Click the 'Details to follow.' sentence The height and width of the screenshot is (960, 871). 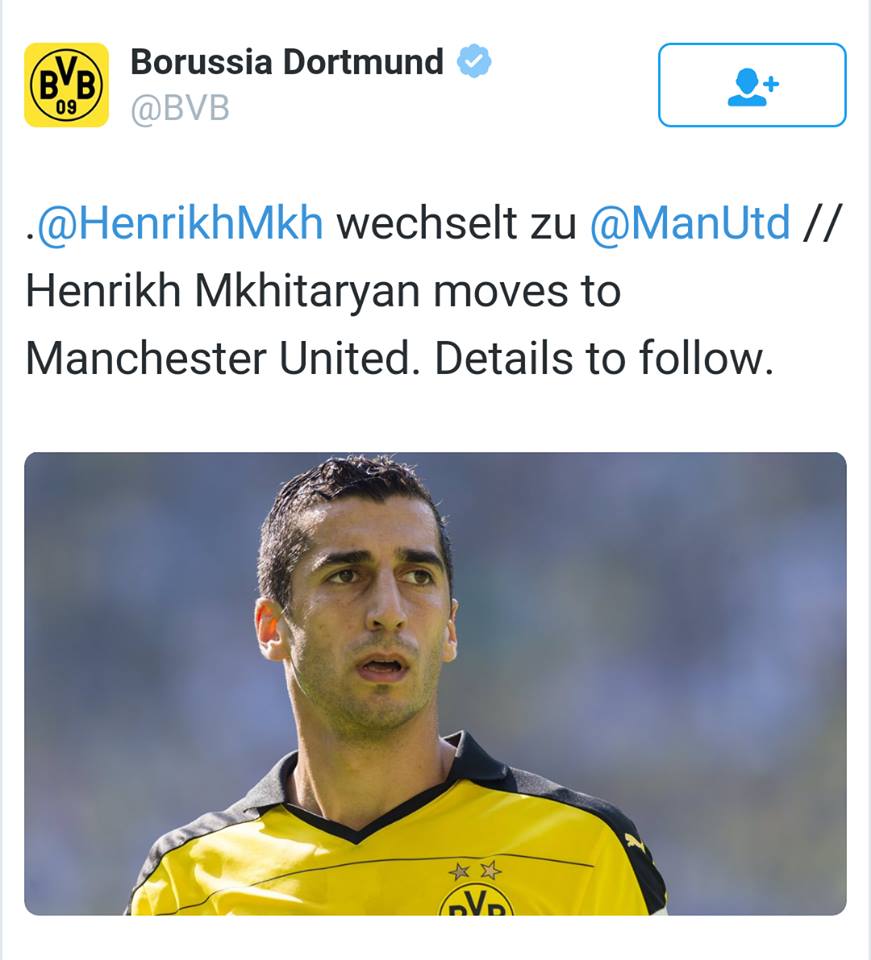pos(604,358)
